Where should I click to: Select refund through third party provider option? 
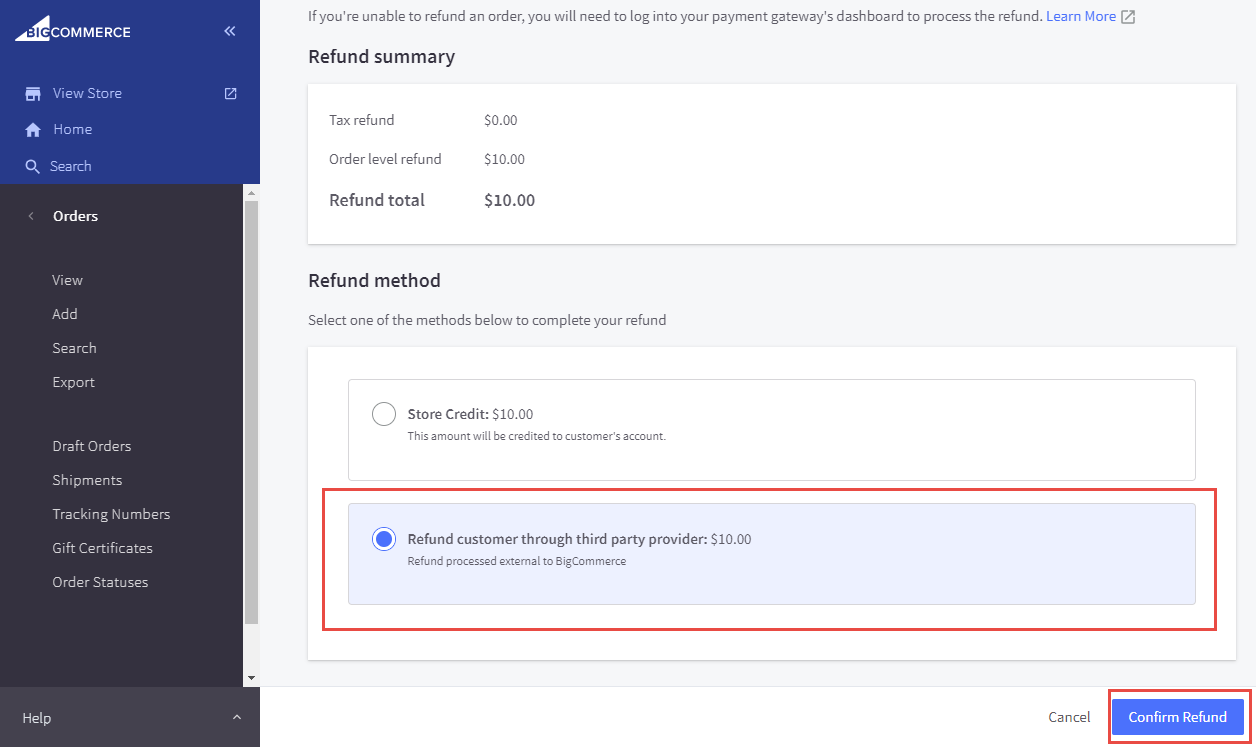tap(384, 540)
